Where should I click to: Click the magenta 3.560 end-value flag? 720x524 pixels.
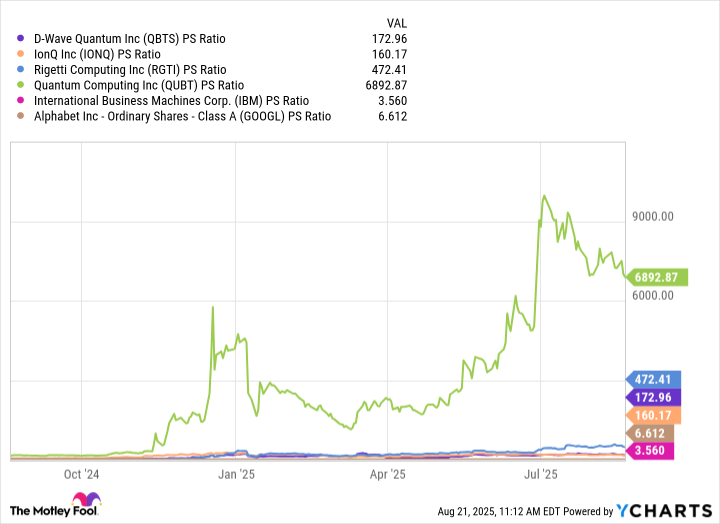pos(650,451)
